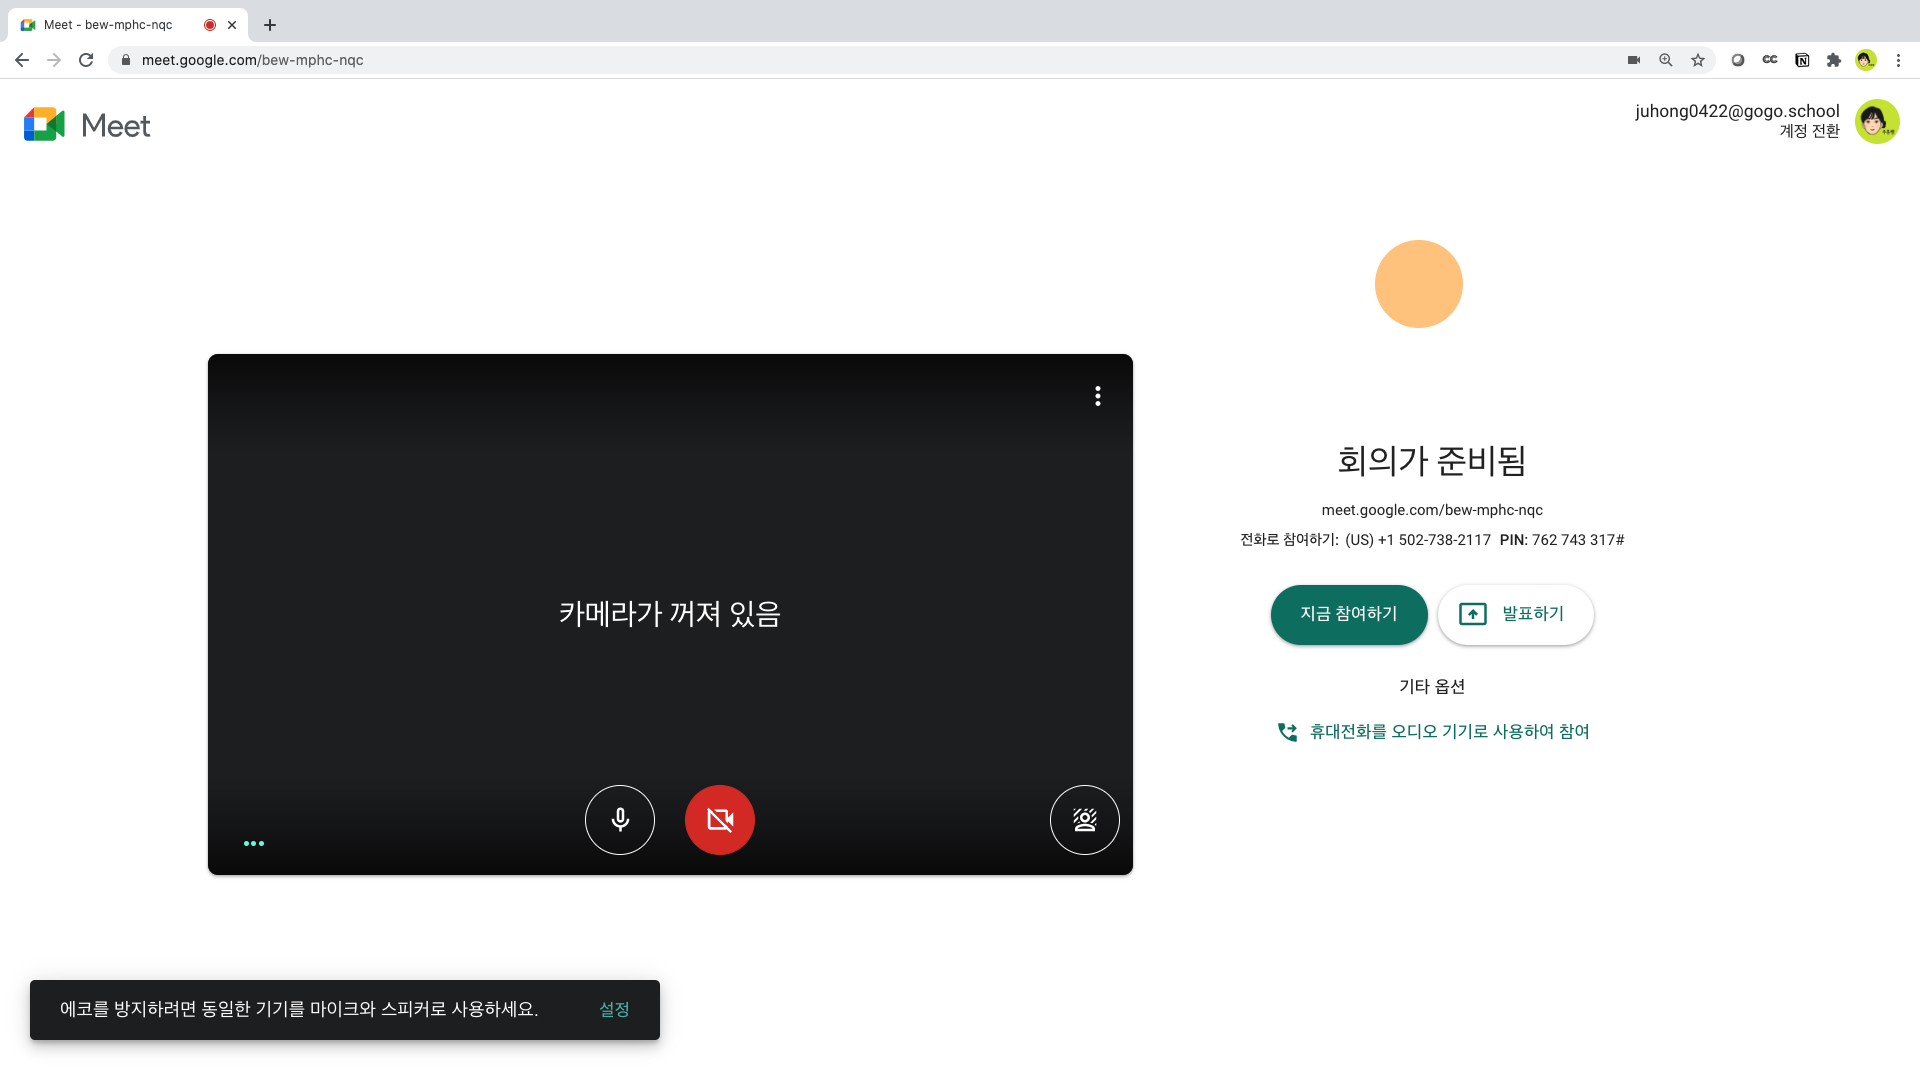1920x1080 pixels.
Task: Select the Meet bew-mphc-nqc tab
Action: coord(108,25)
